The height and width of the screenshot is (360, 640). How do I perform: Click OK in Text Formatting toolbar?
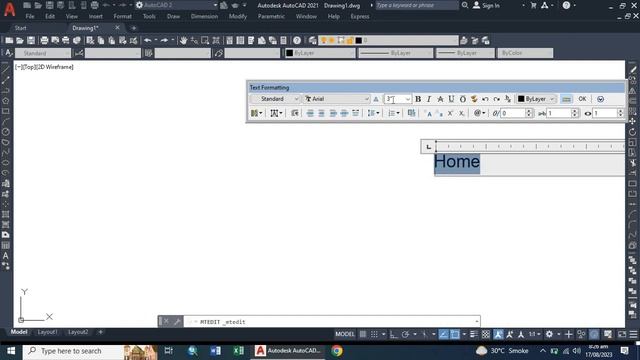tap(582, 99)
